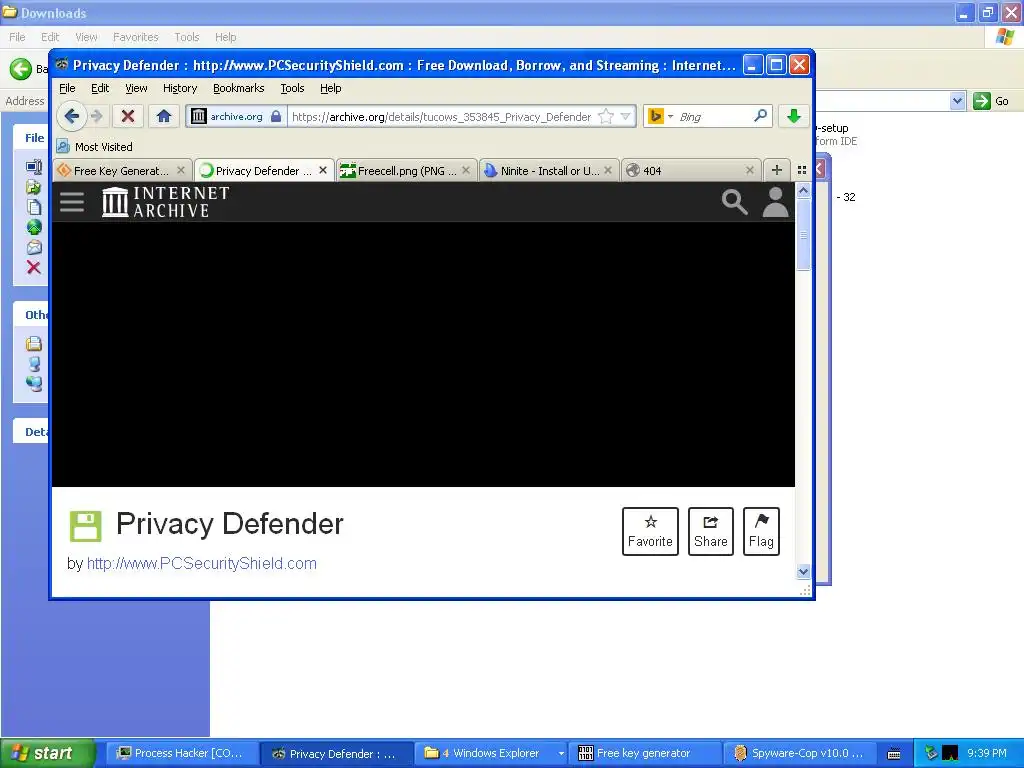Image resolution: width=1024 pixels, height=768 pixels.
Task: Click the red X delete icon in sidebar
Action: (x=34, y=267)
